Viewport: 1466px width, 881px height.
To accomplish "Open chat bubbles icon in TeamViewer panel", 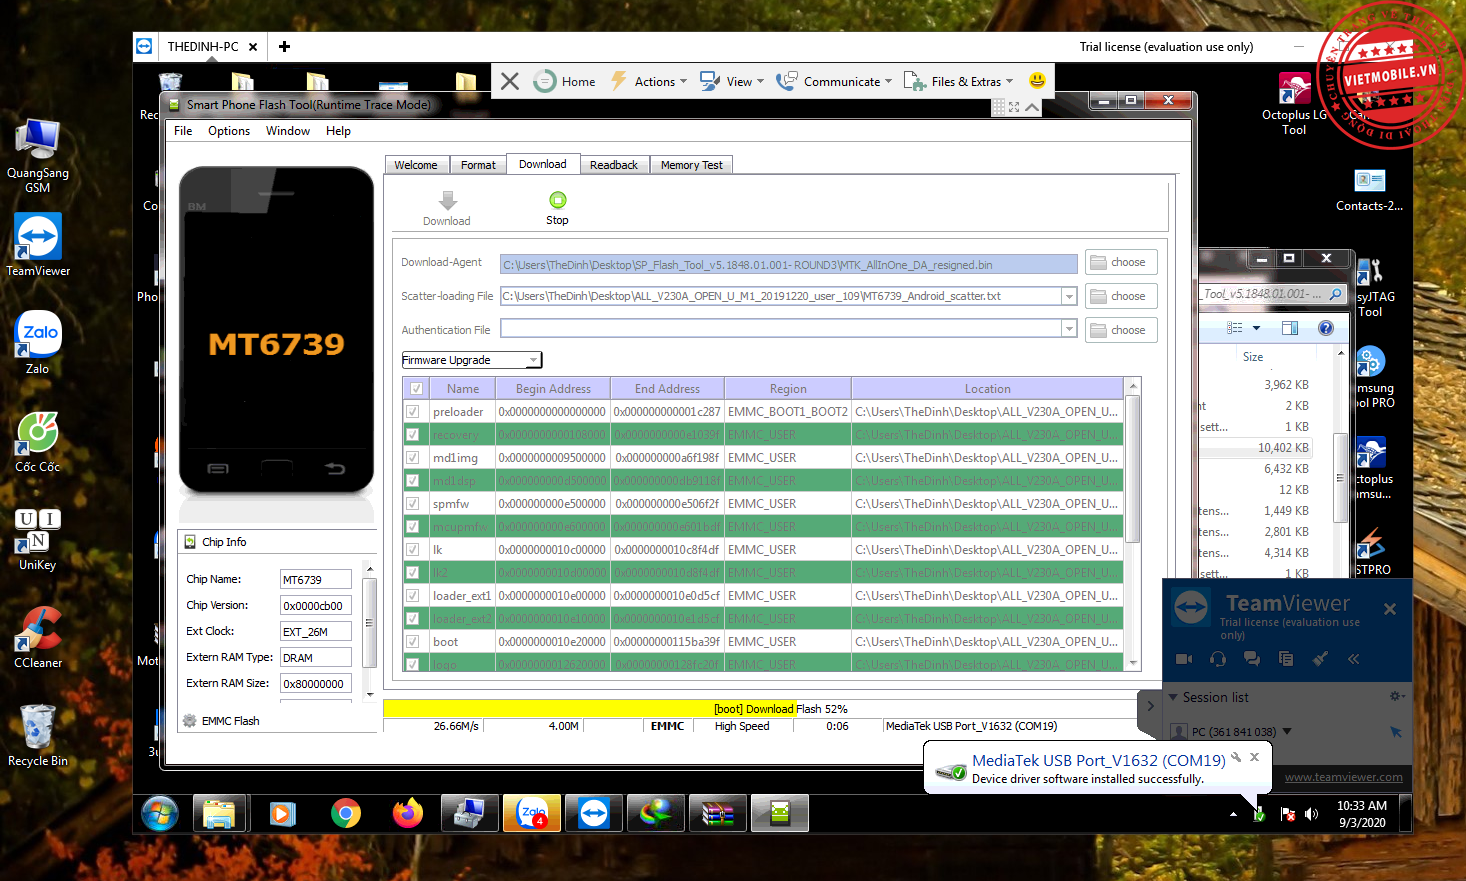I will coord(1251,659).
